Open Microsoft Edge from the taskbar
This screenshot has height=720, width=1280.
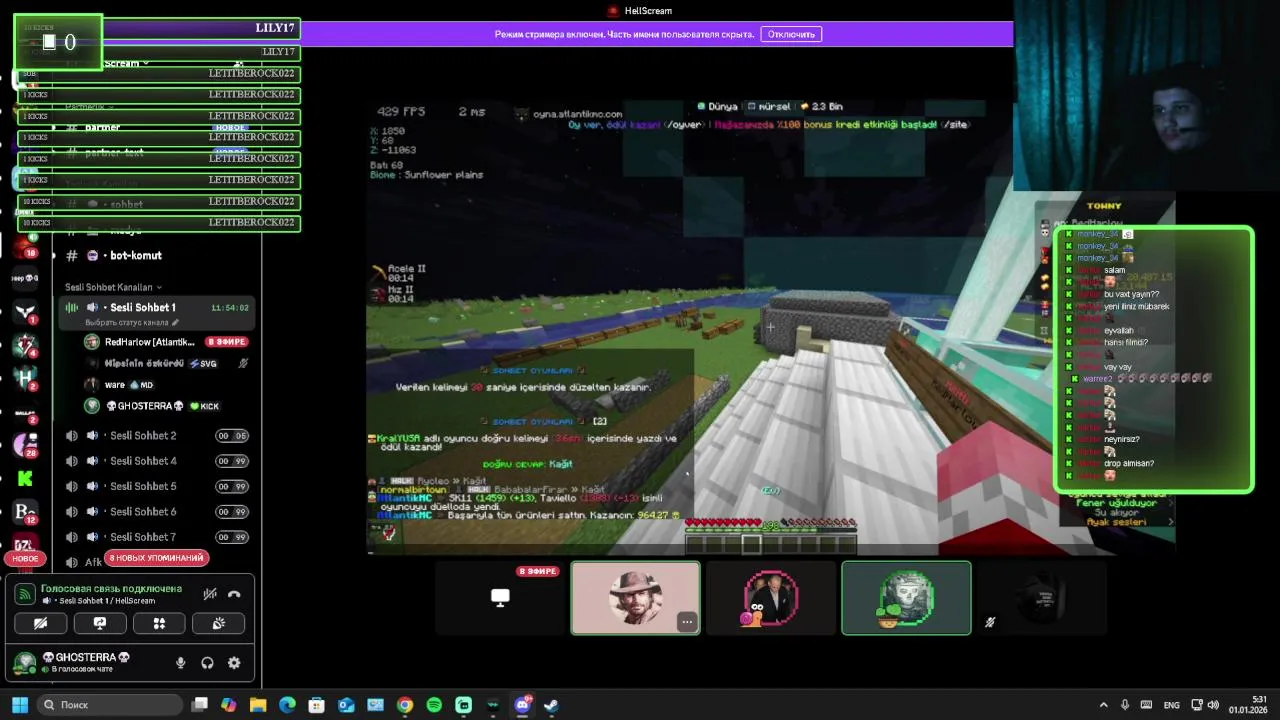pyautogui.click(x=287, y=705)
